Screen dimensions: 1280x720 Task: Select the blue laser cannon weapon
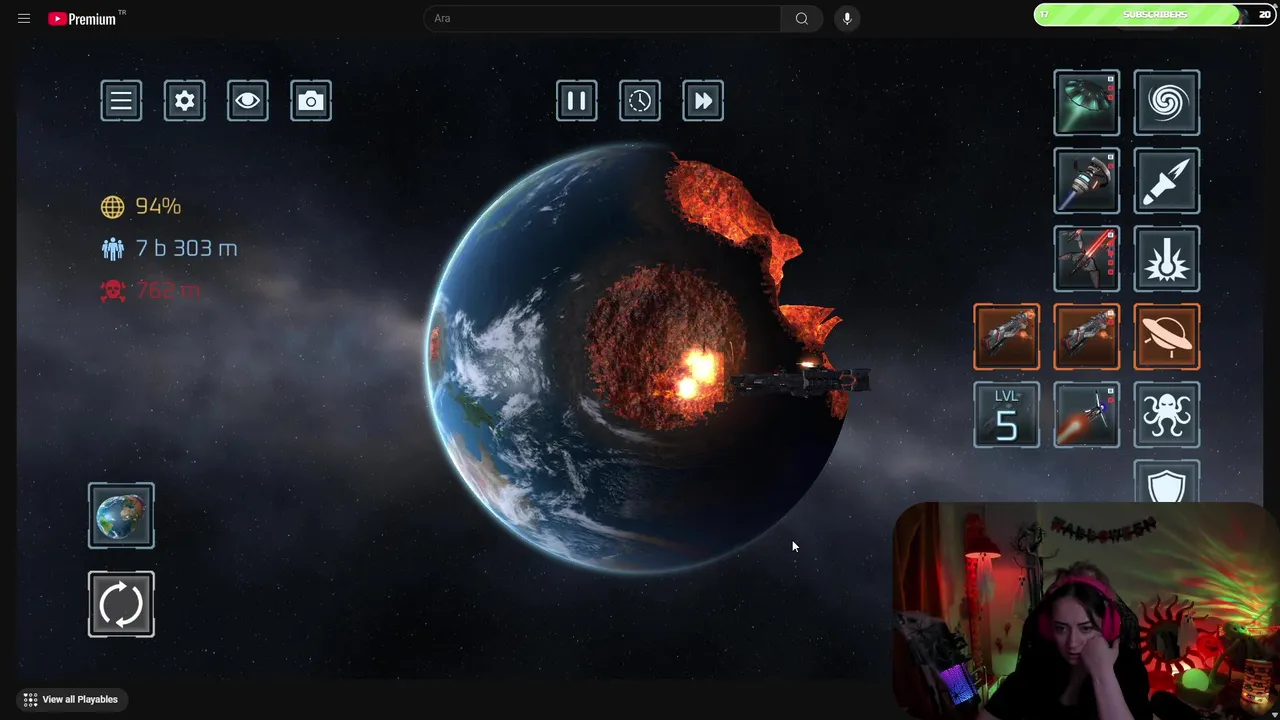point(1087,181)
